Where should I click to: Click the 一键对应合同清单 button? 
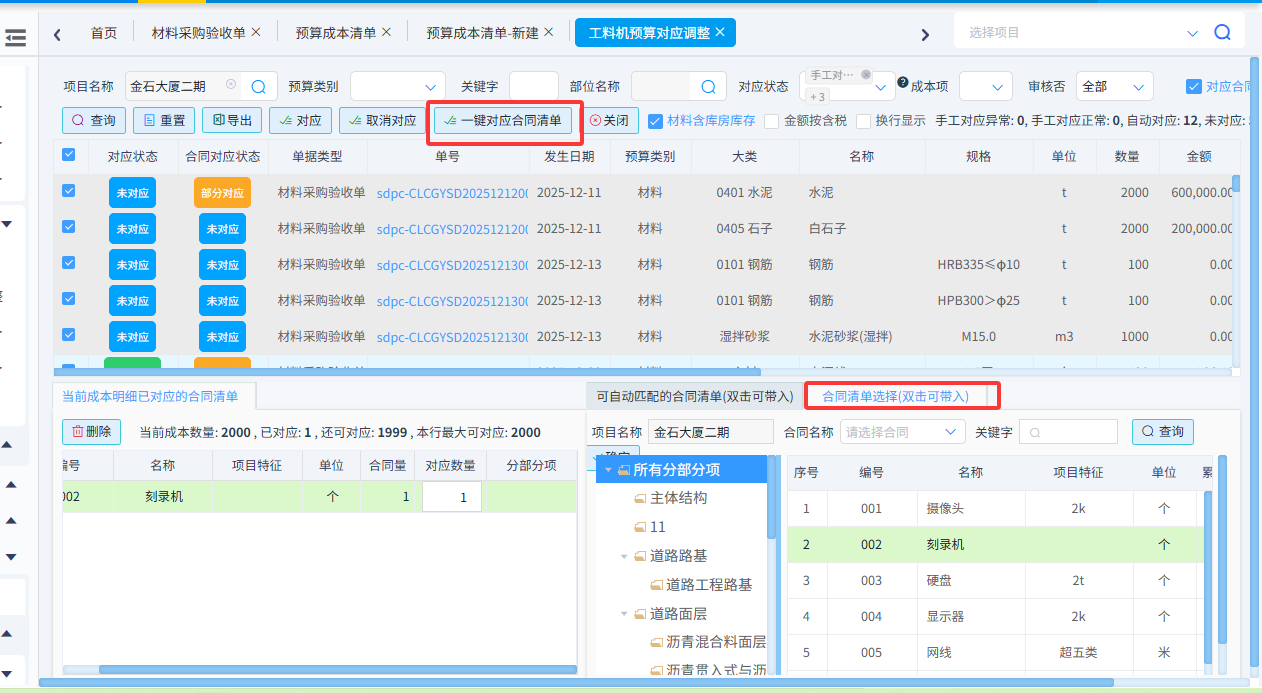point(504,120)
